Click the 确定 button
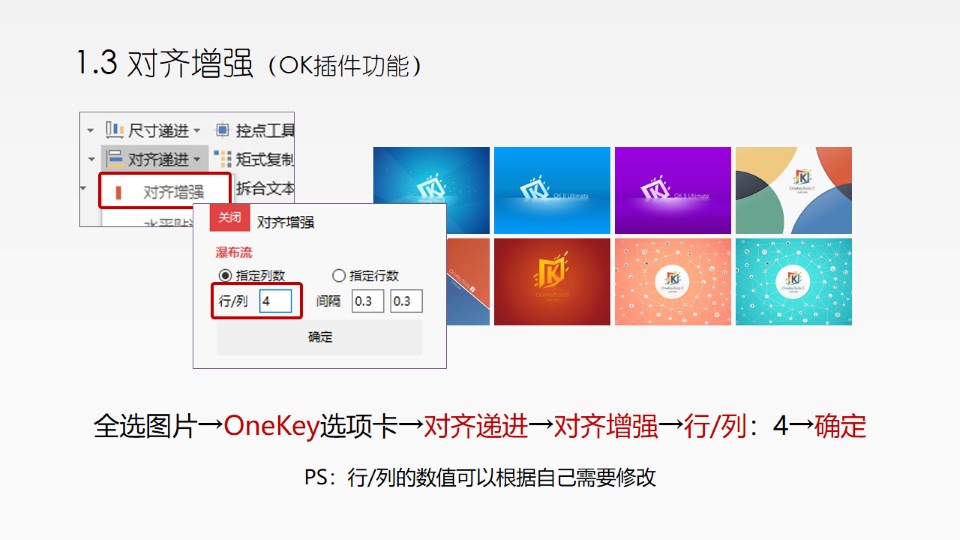The width and height of the screenshot is (960, 540). 320,337
